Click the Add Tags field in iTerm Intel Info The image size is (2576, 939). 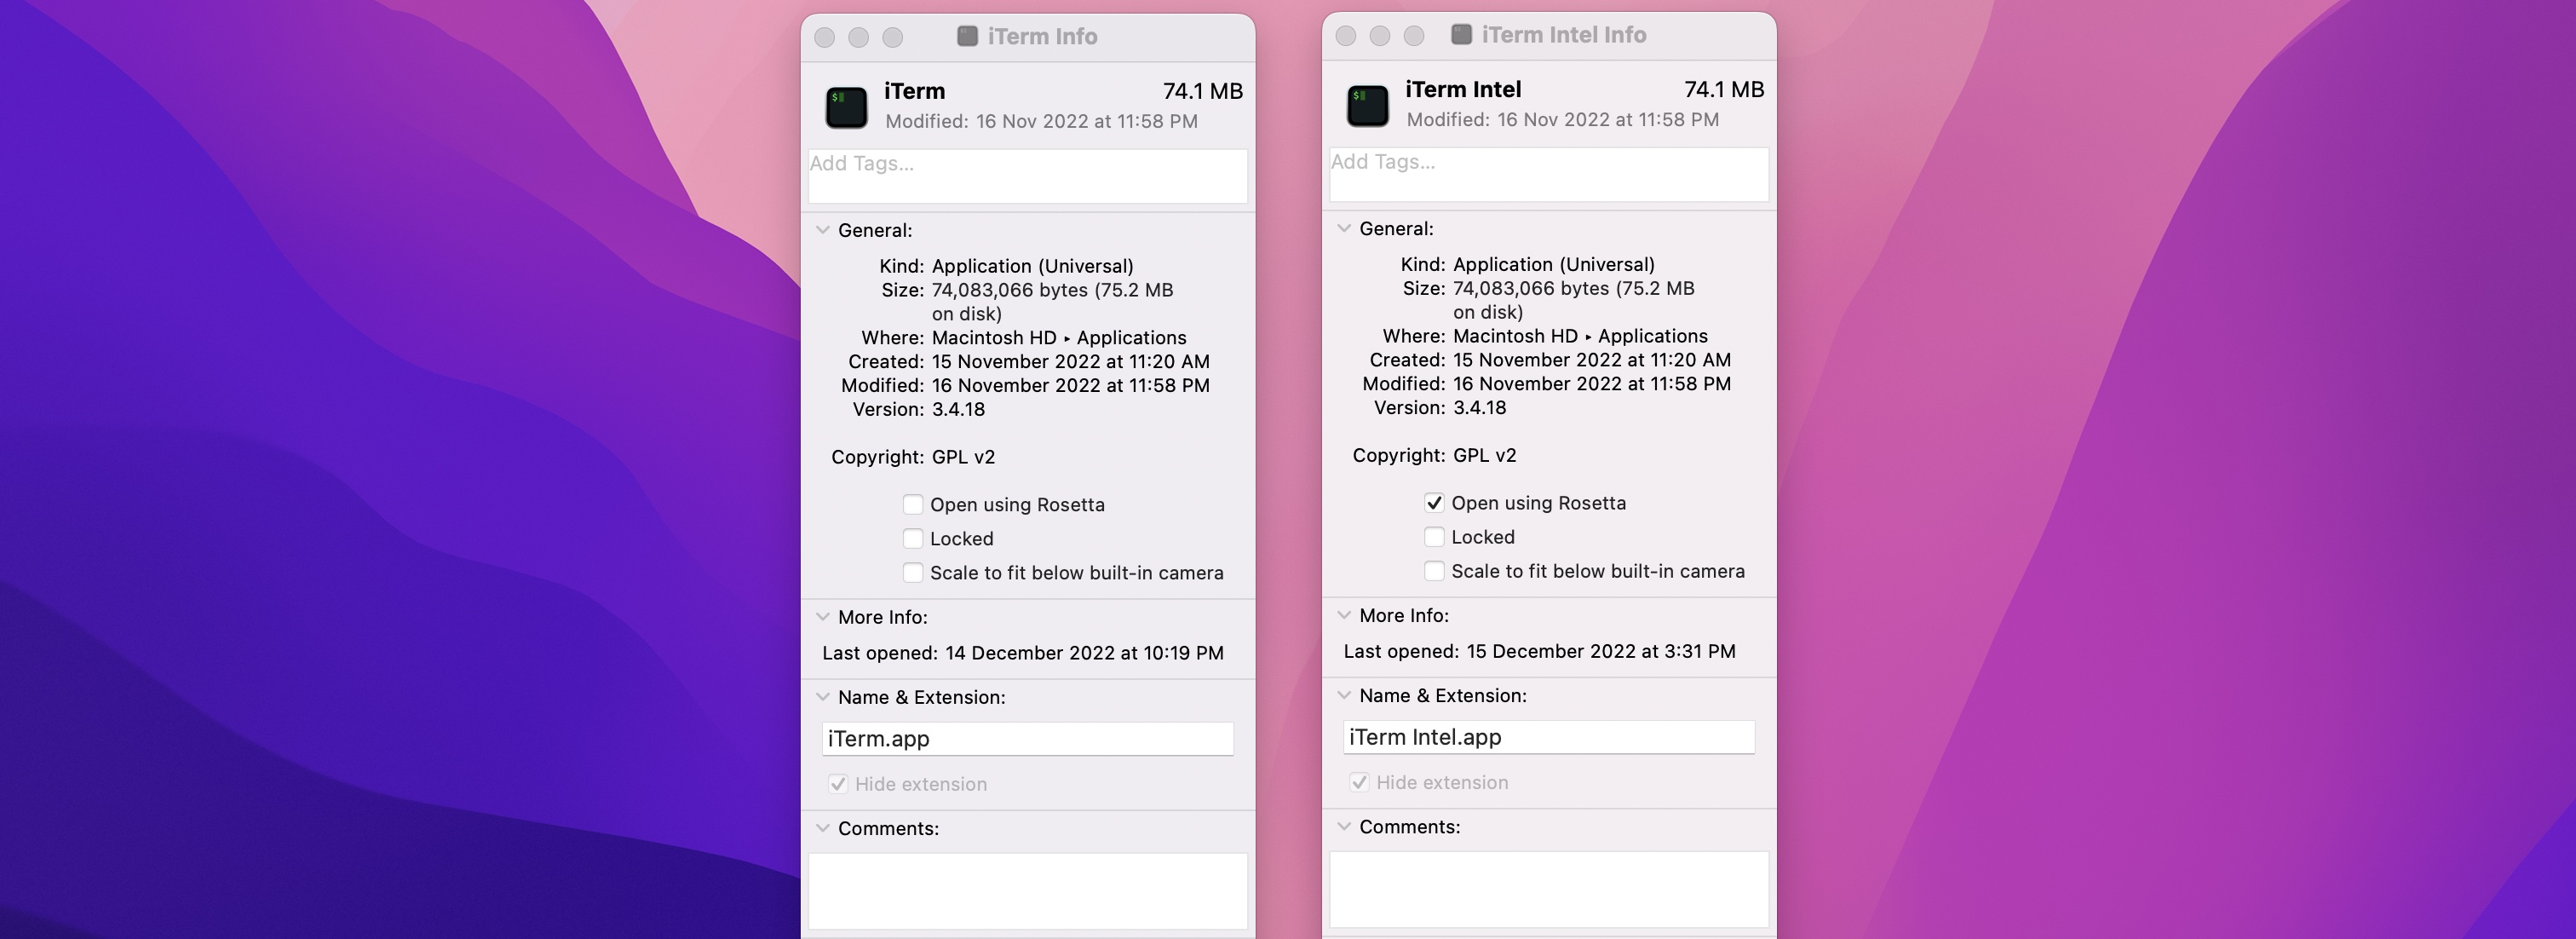[x=1548, y=174]
